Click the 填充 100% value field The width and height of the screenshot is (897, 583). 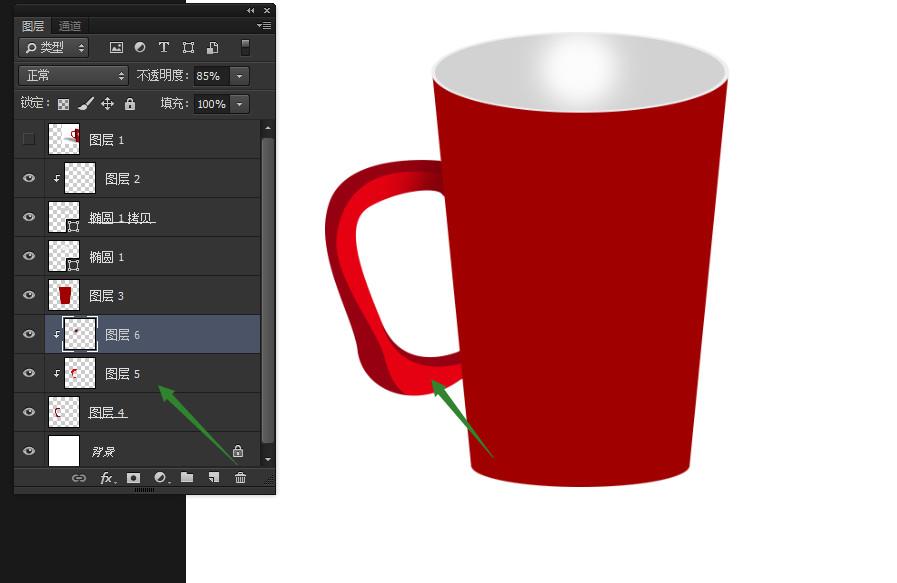point(212,104)
